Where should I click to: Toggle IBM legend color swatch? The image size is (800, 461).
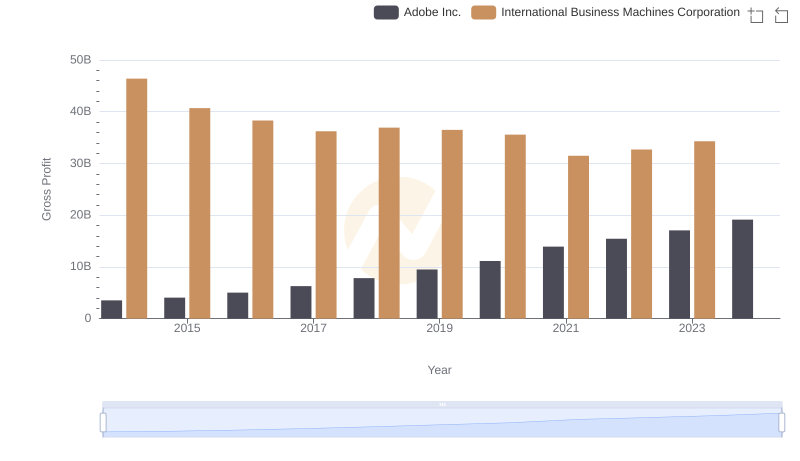coord(484,12)
